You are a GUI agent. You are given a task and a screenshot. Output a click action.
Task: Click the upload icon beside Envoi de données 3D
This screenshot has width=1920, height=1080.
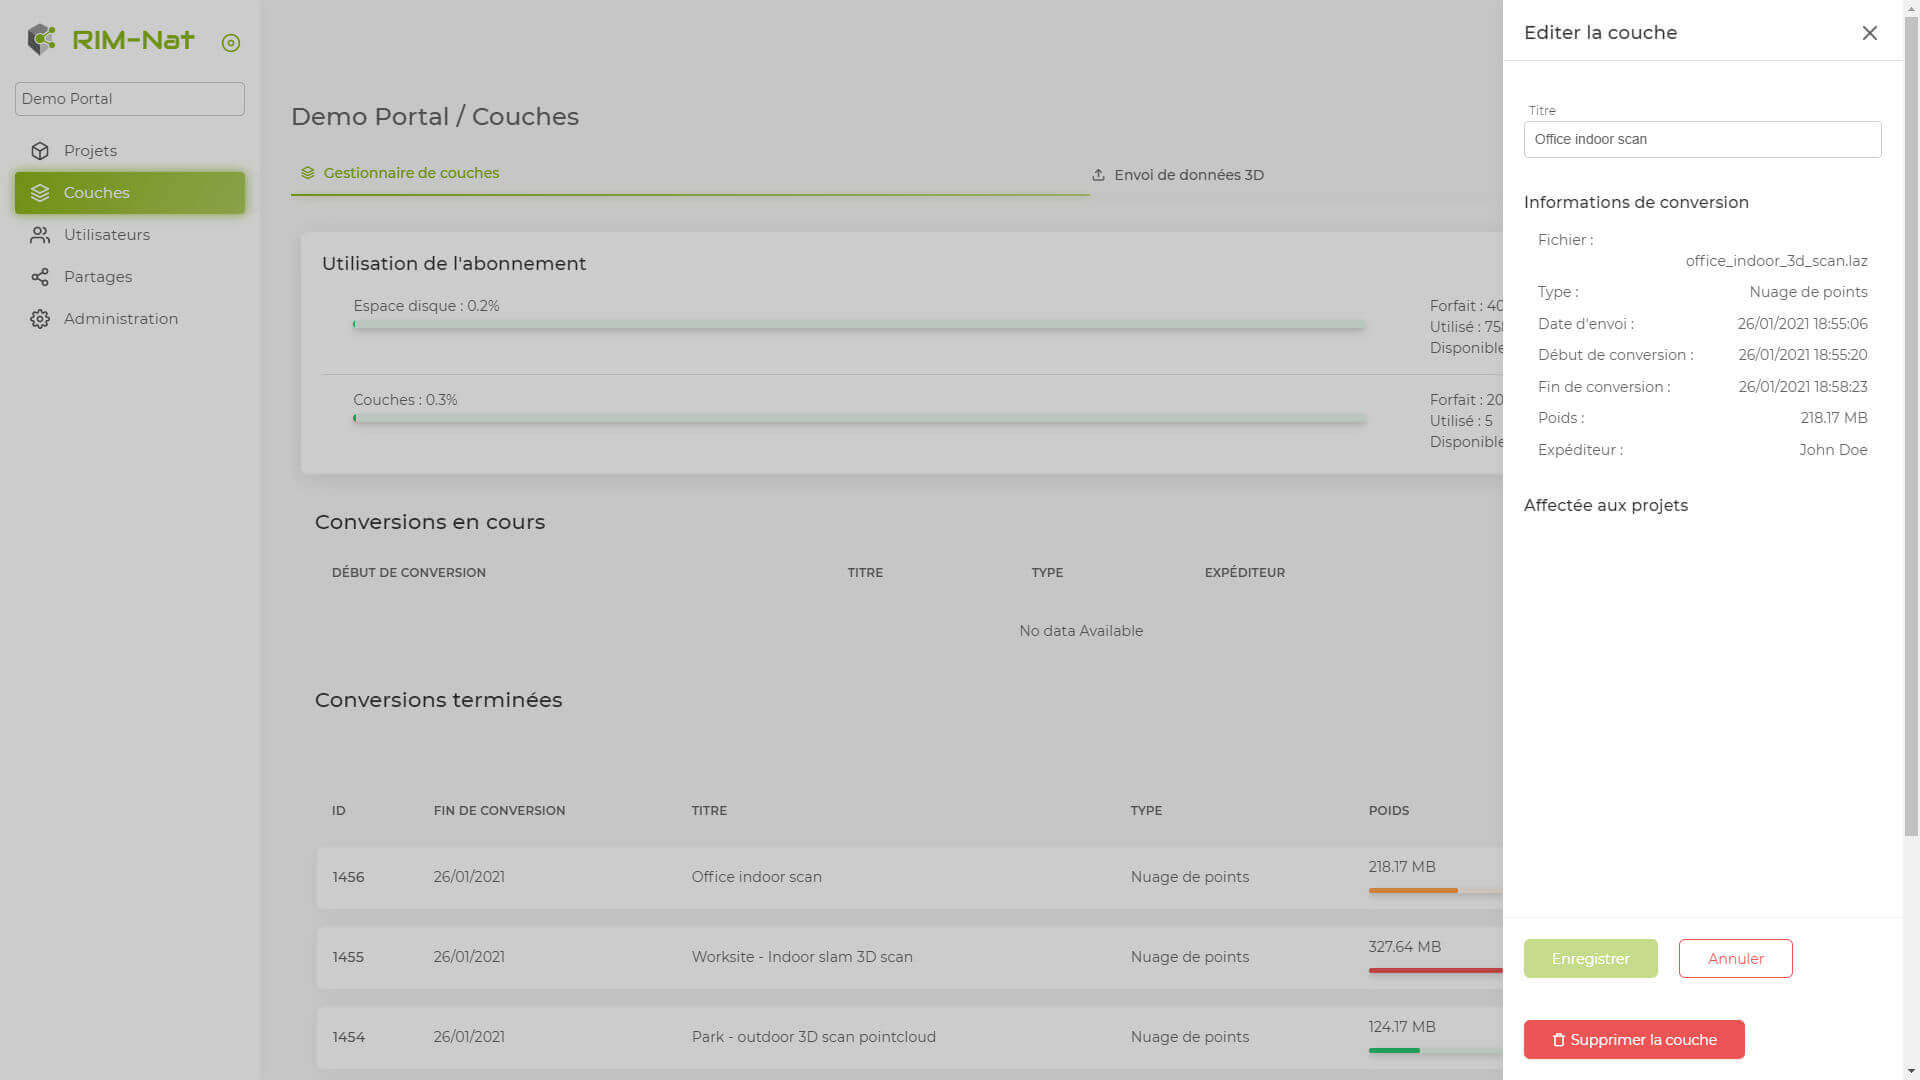point(1098,175)
